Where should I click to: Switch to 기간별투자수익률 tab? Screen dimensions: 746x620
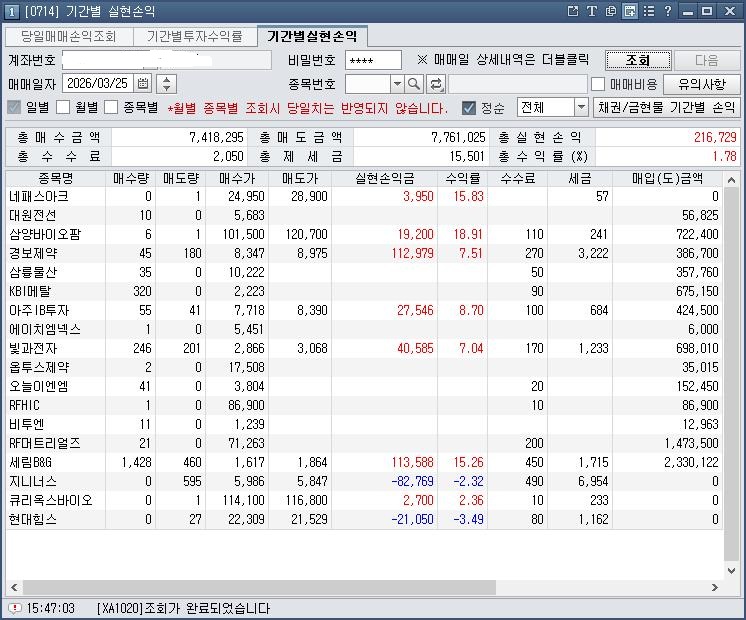pyautogui.click(x=195, y=37)
